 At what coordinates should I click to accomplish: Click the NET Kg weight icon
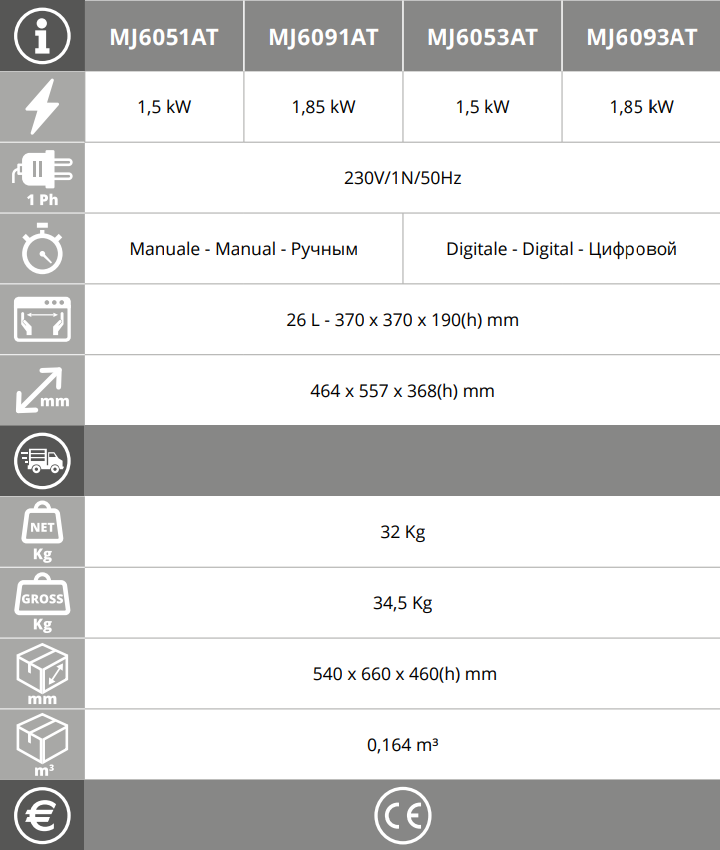click(42, 532)
